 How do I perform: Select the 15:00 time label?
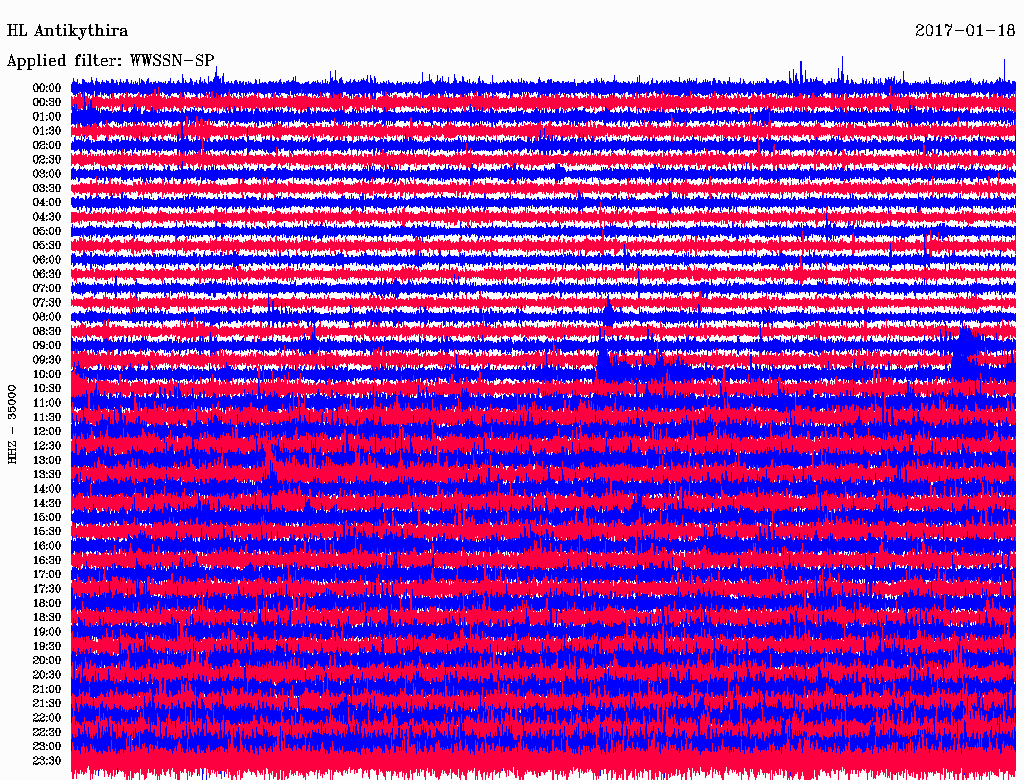47,517
